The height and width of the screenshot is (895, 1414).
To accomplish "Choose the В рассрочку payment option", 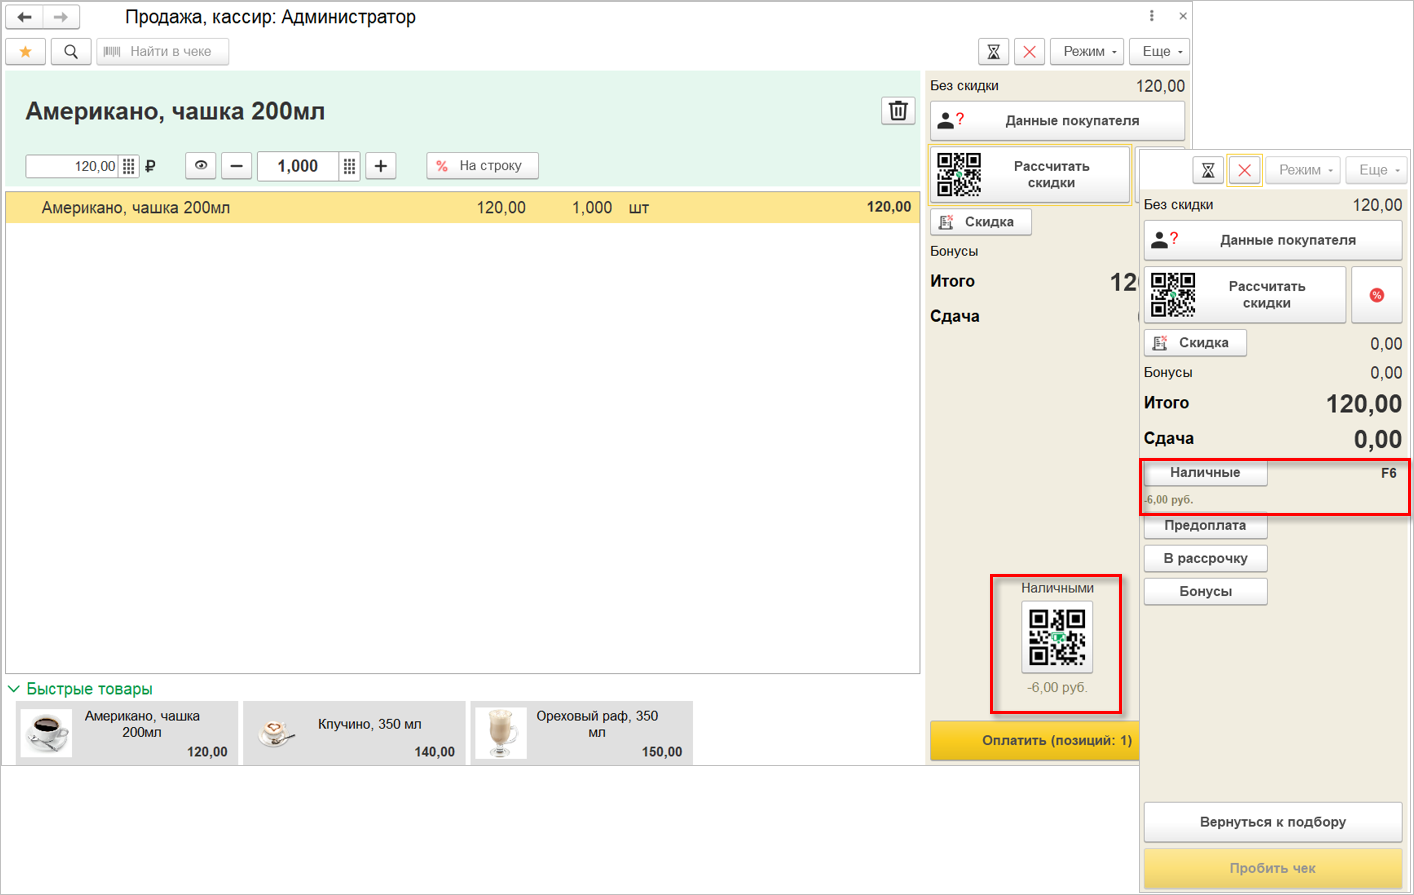I will tap(1205, 558).
